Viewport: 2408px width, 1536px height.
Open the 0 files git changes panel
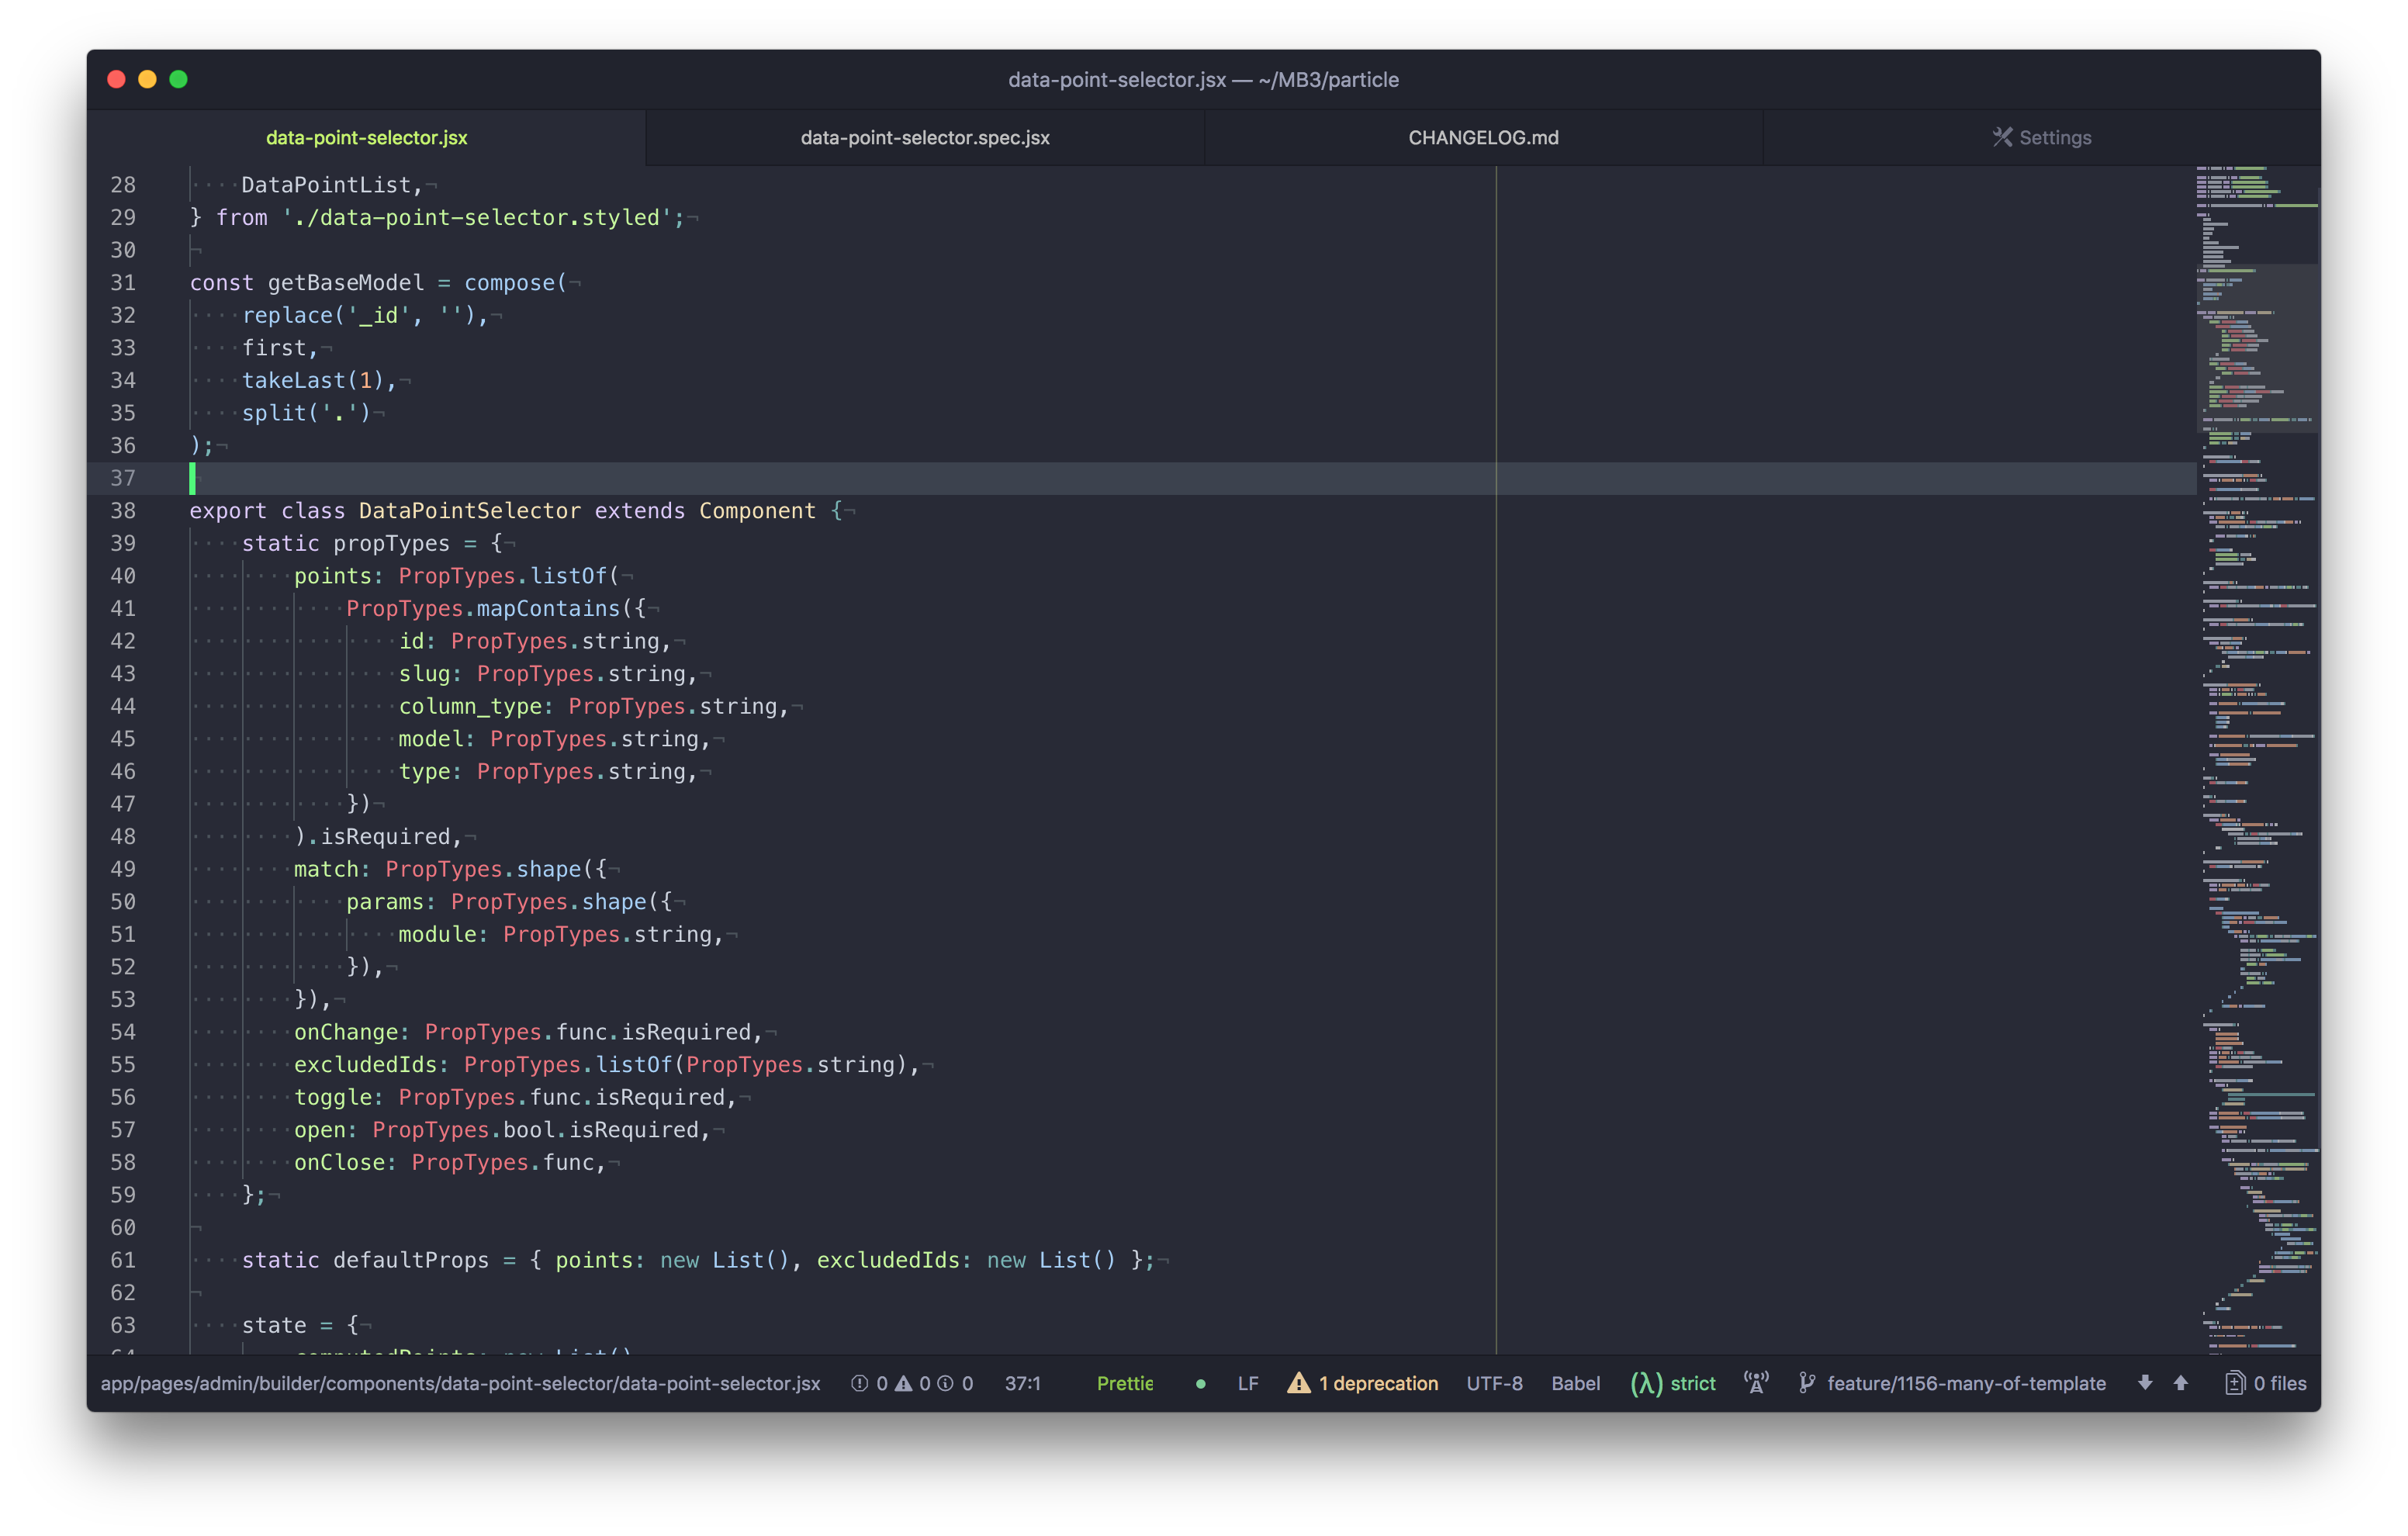click(x=2265, y=1383)
